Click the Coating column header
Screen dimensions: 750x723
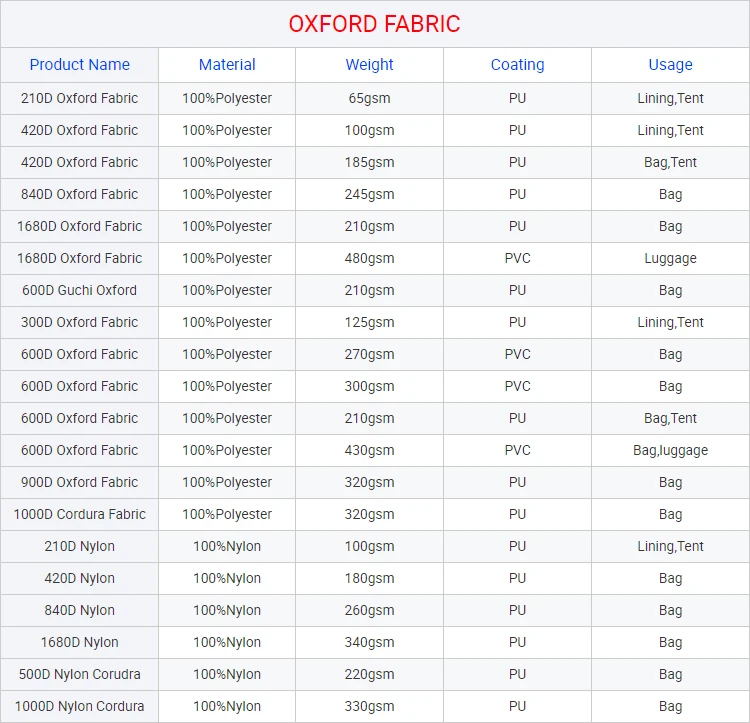[x=517, y=65]
